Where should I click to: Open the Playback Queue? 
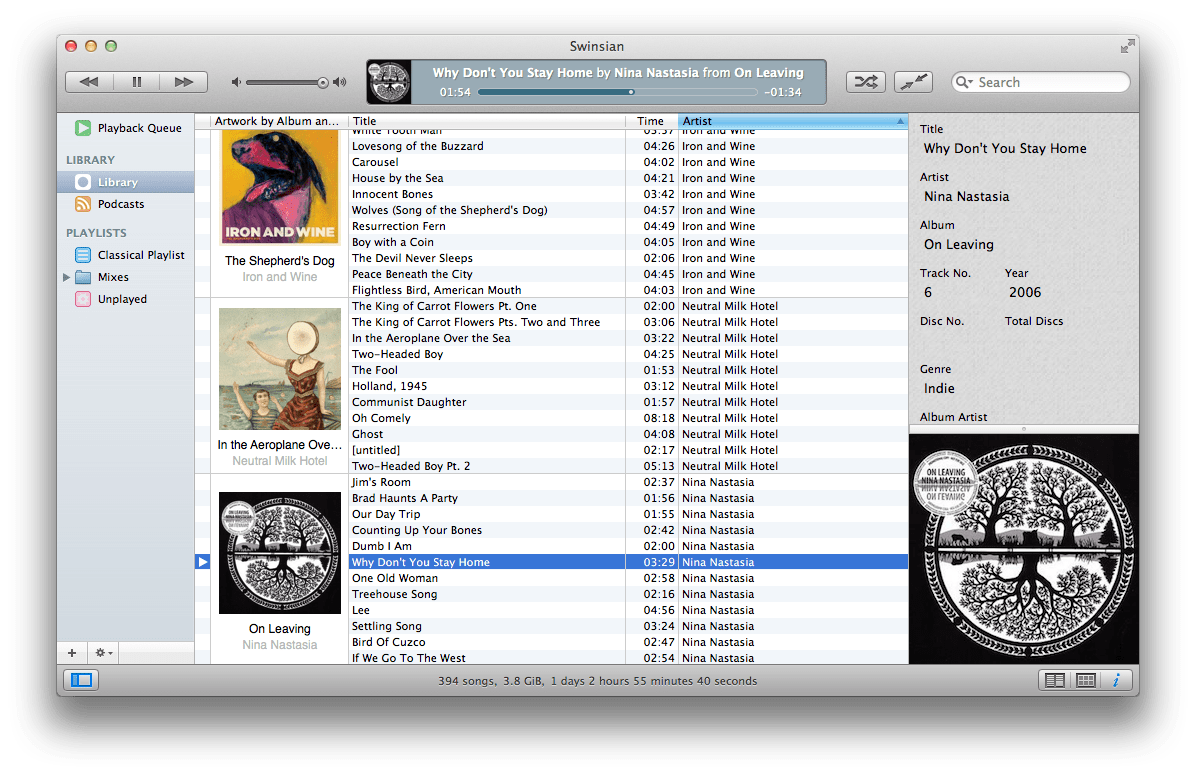click(139, 128)
